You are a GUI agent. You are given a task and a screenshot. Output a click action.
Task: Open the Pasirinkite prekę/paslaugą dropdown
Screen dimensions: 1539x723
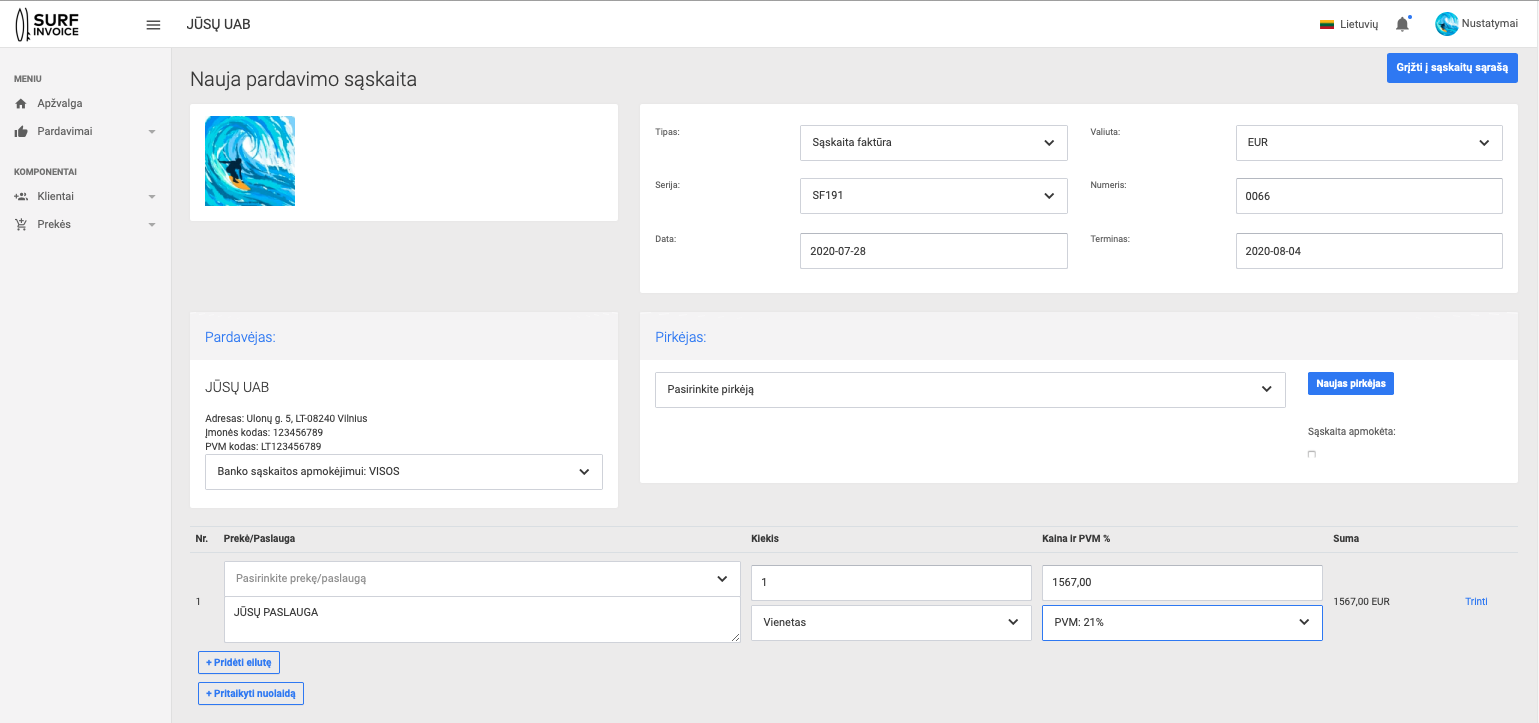pyautogui.click(x=482, y=579)
